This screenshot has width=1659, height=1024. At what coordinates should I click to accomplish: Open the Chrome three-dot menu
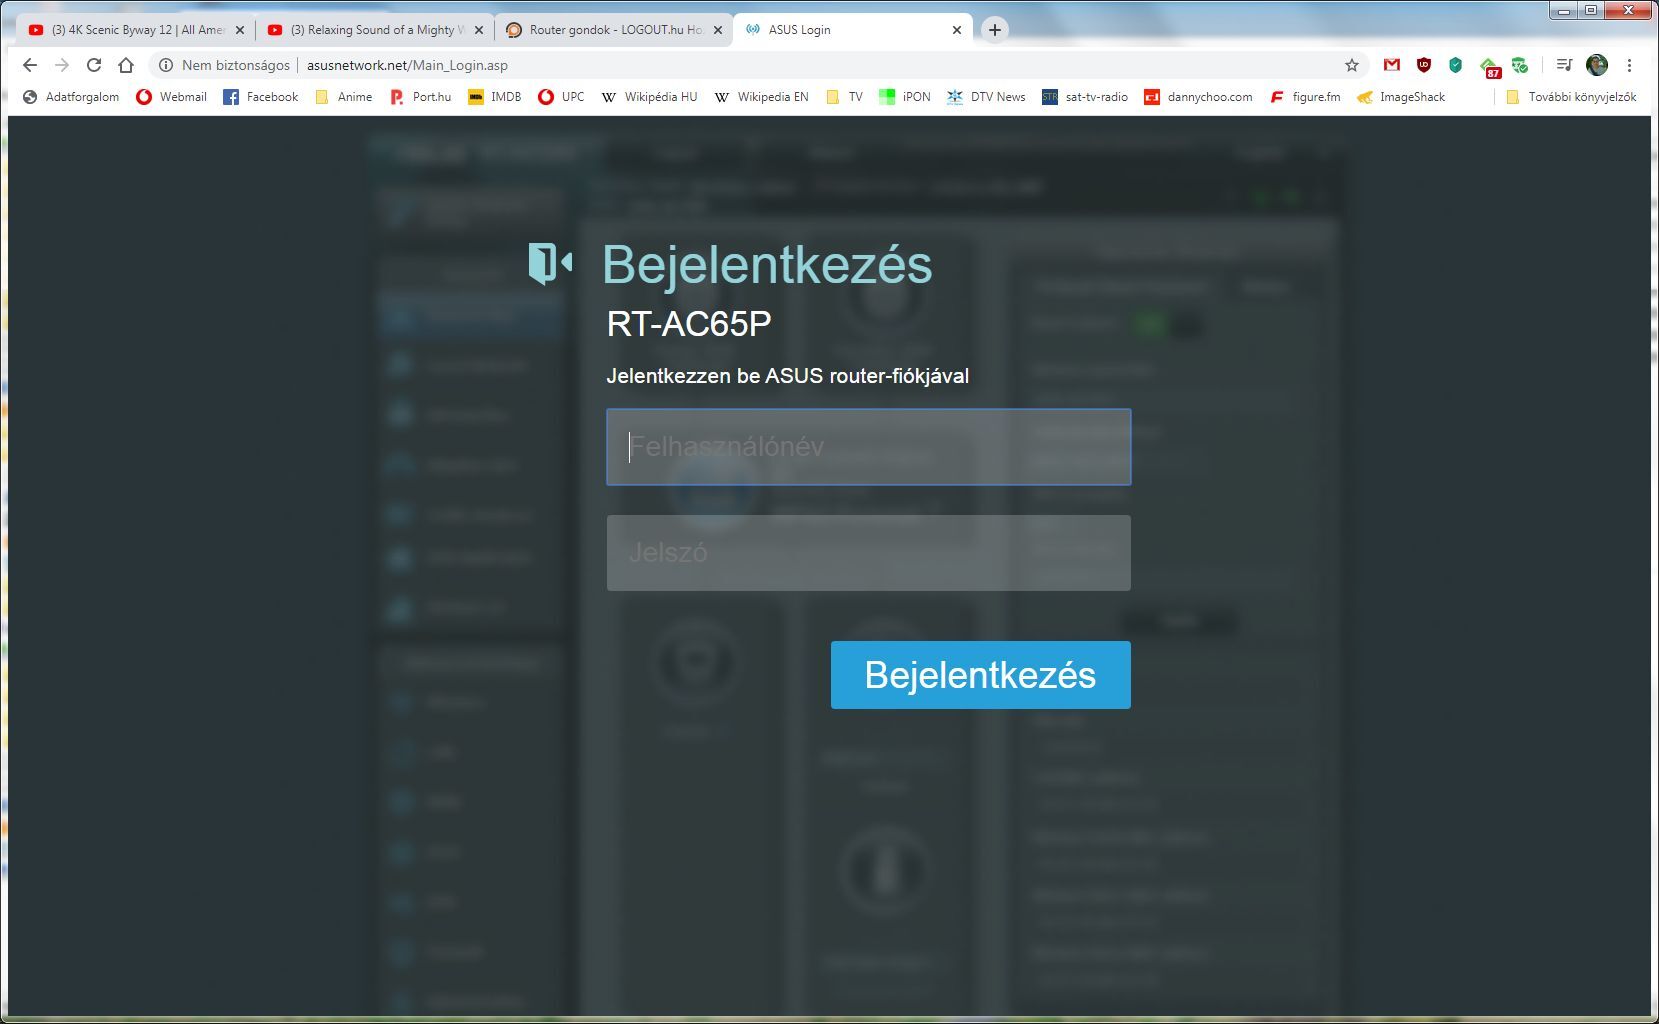point(1629,65)
